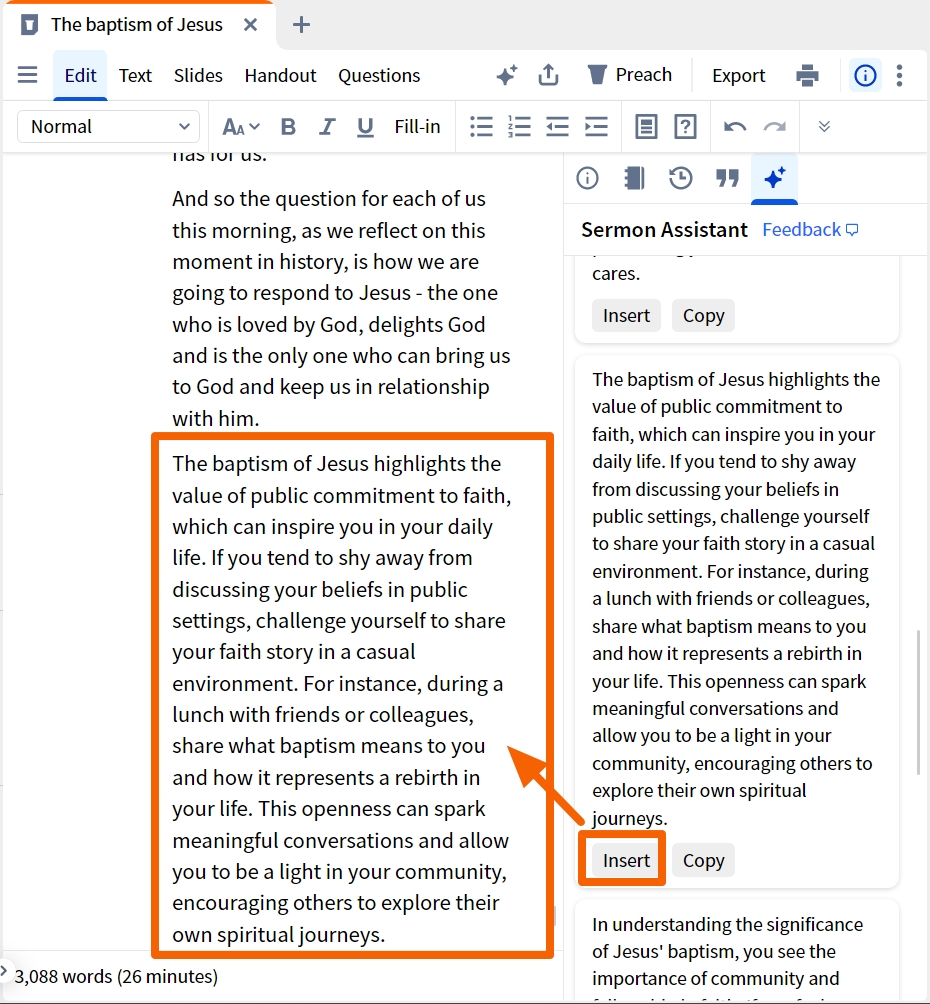The height and width of the screenshot is (1004, 930).
Task: Switch to the Slides tab
Action: tap(198, 76)
